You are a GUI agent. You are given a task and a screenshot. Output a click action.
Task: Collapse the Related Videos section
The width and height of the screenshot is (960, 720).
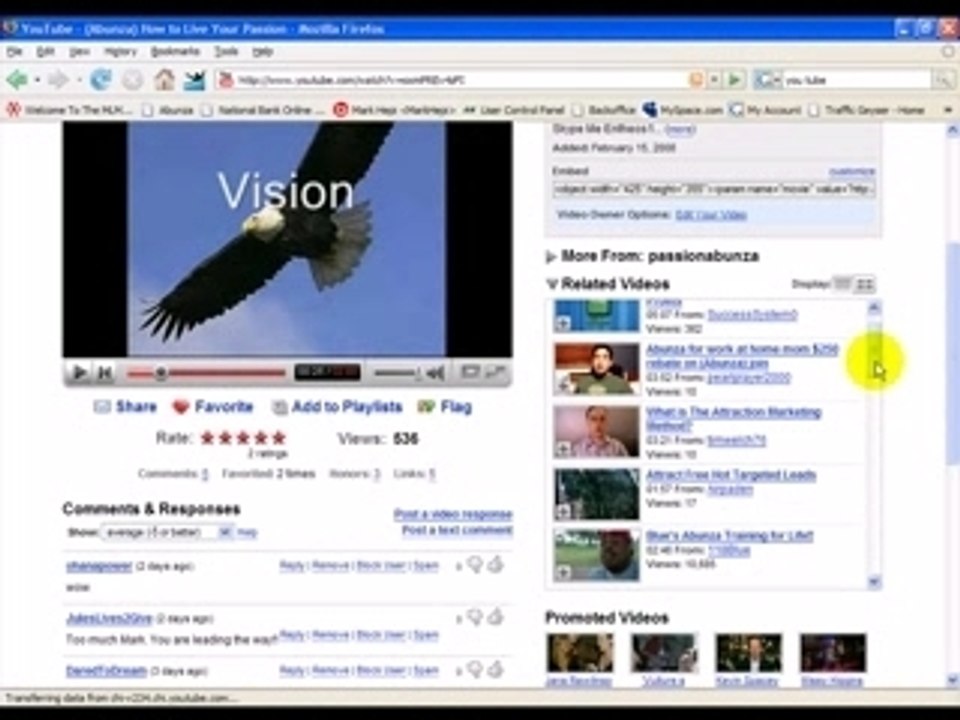(x=552, y=283)
